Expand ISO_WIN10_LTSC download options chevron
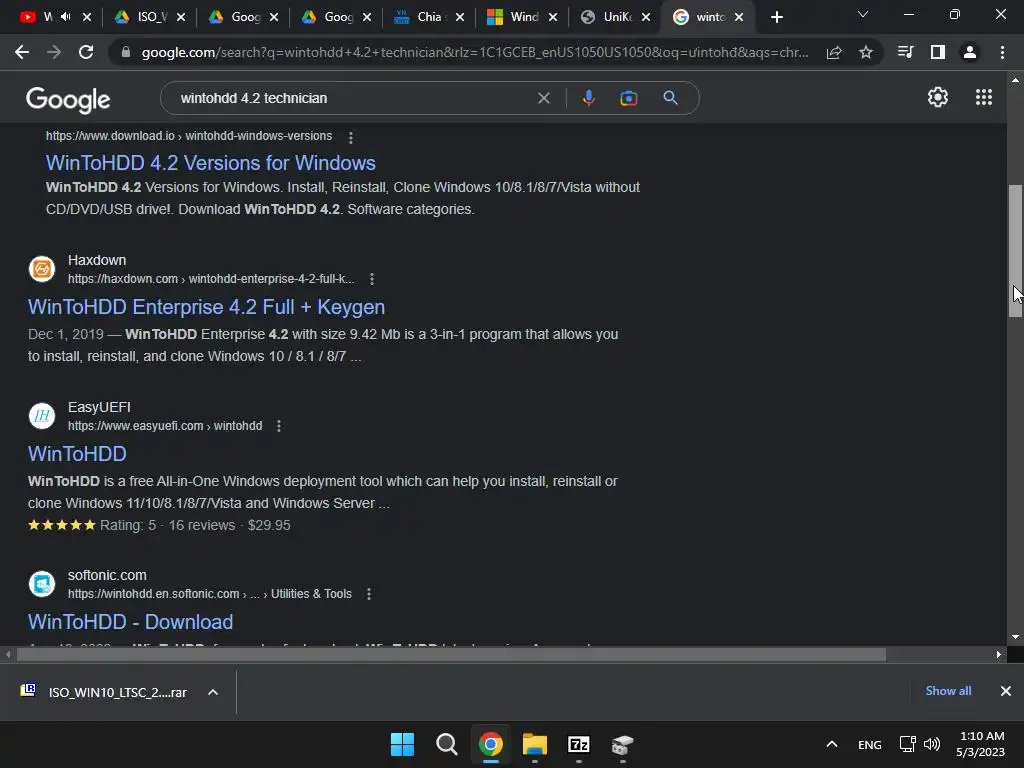This screenshot has height=768, width=1024. click(x=213, y=692)
